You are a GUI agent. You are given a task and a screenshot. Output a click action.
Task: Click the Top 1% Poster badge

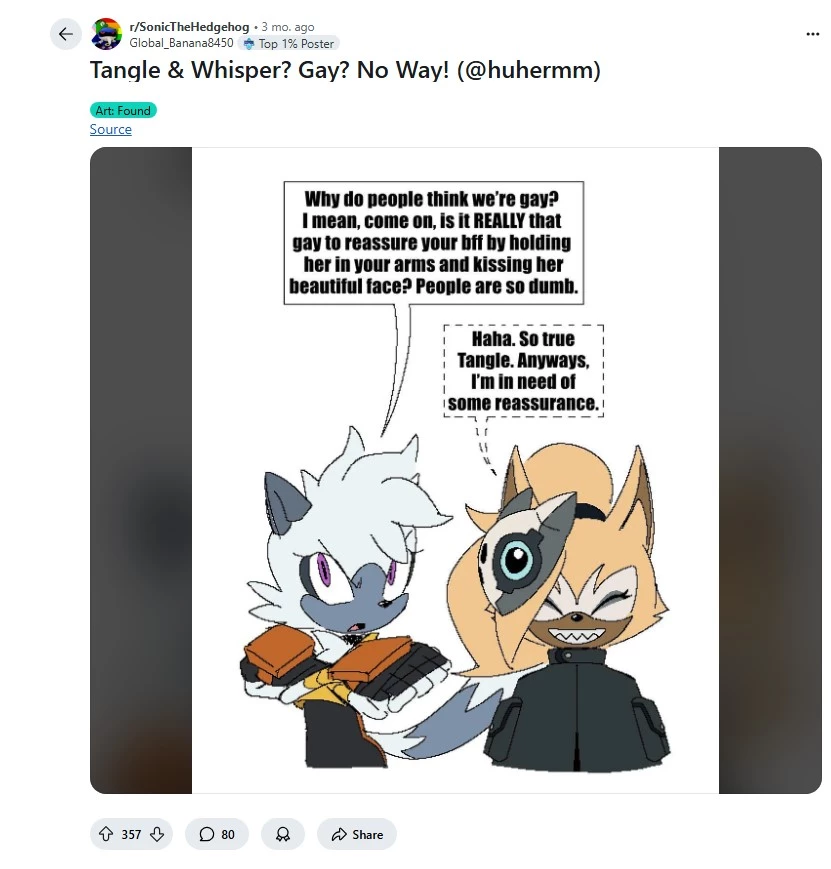point(288,43)
